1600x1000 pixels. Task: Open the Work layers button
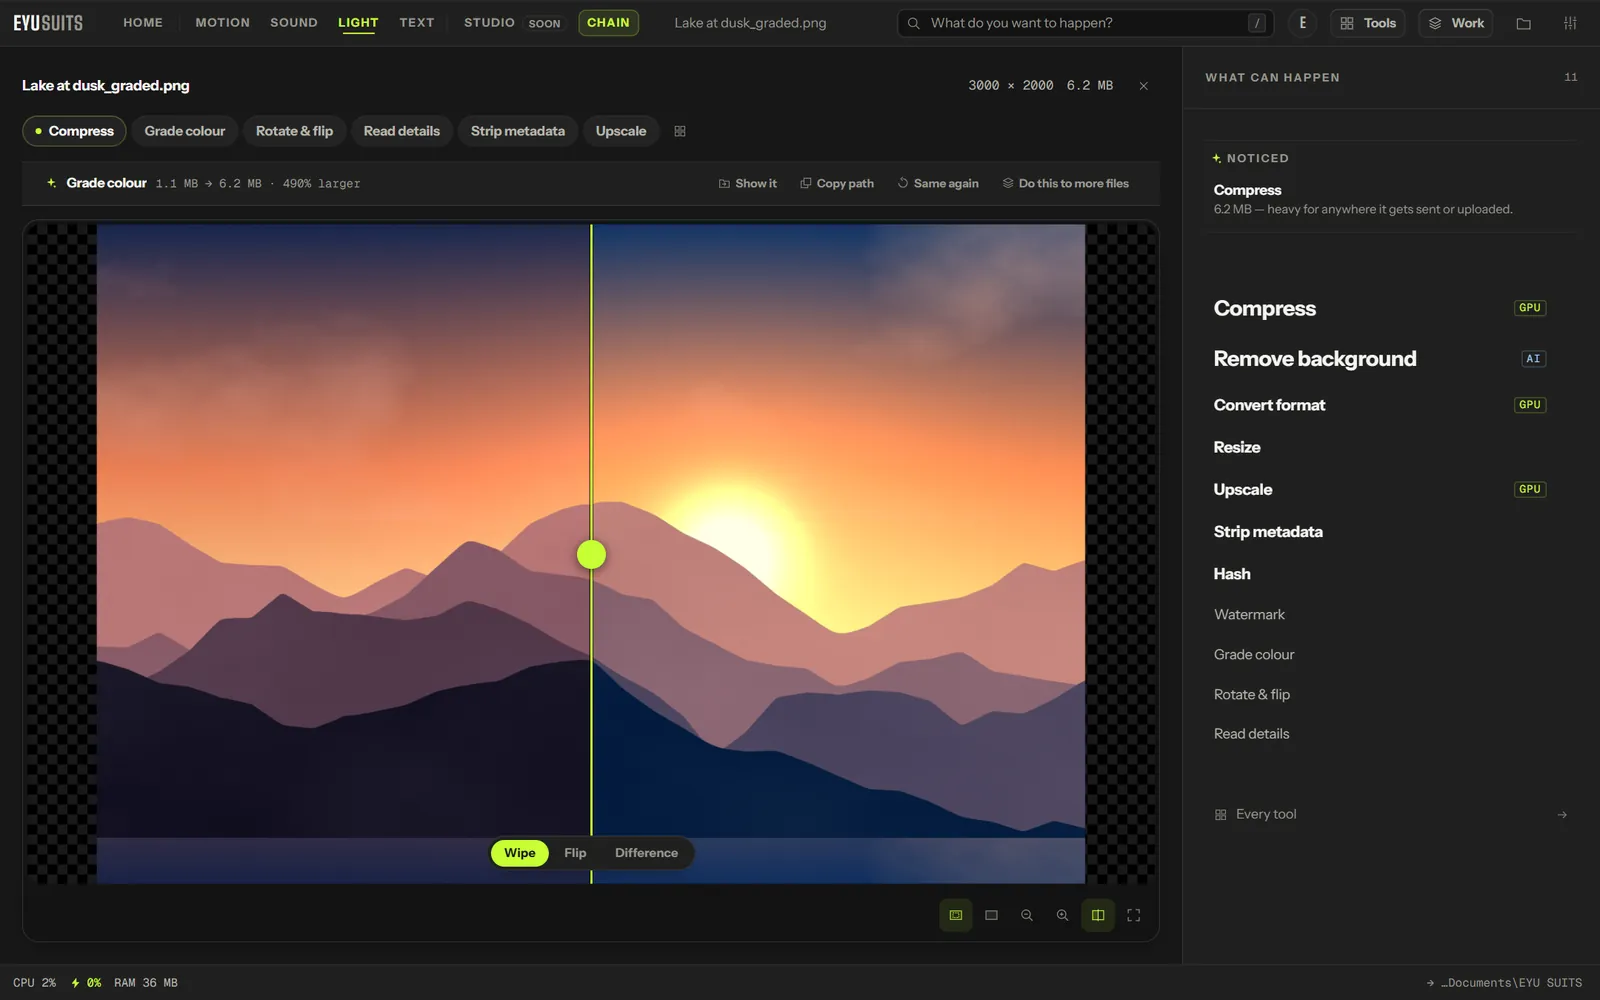point(1456,23)
